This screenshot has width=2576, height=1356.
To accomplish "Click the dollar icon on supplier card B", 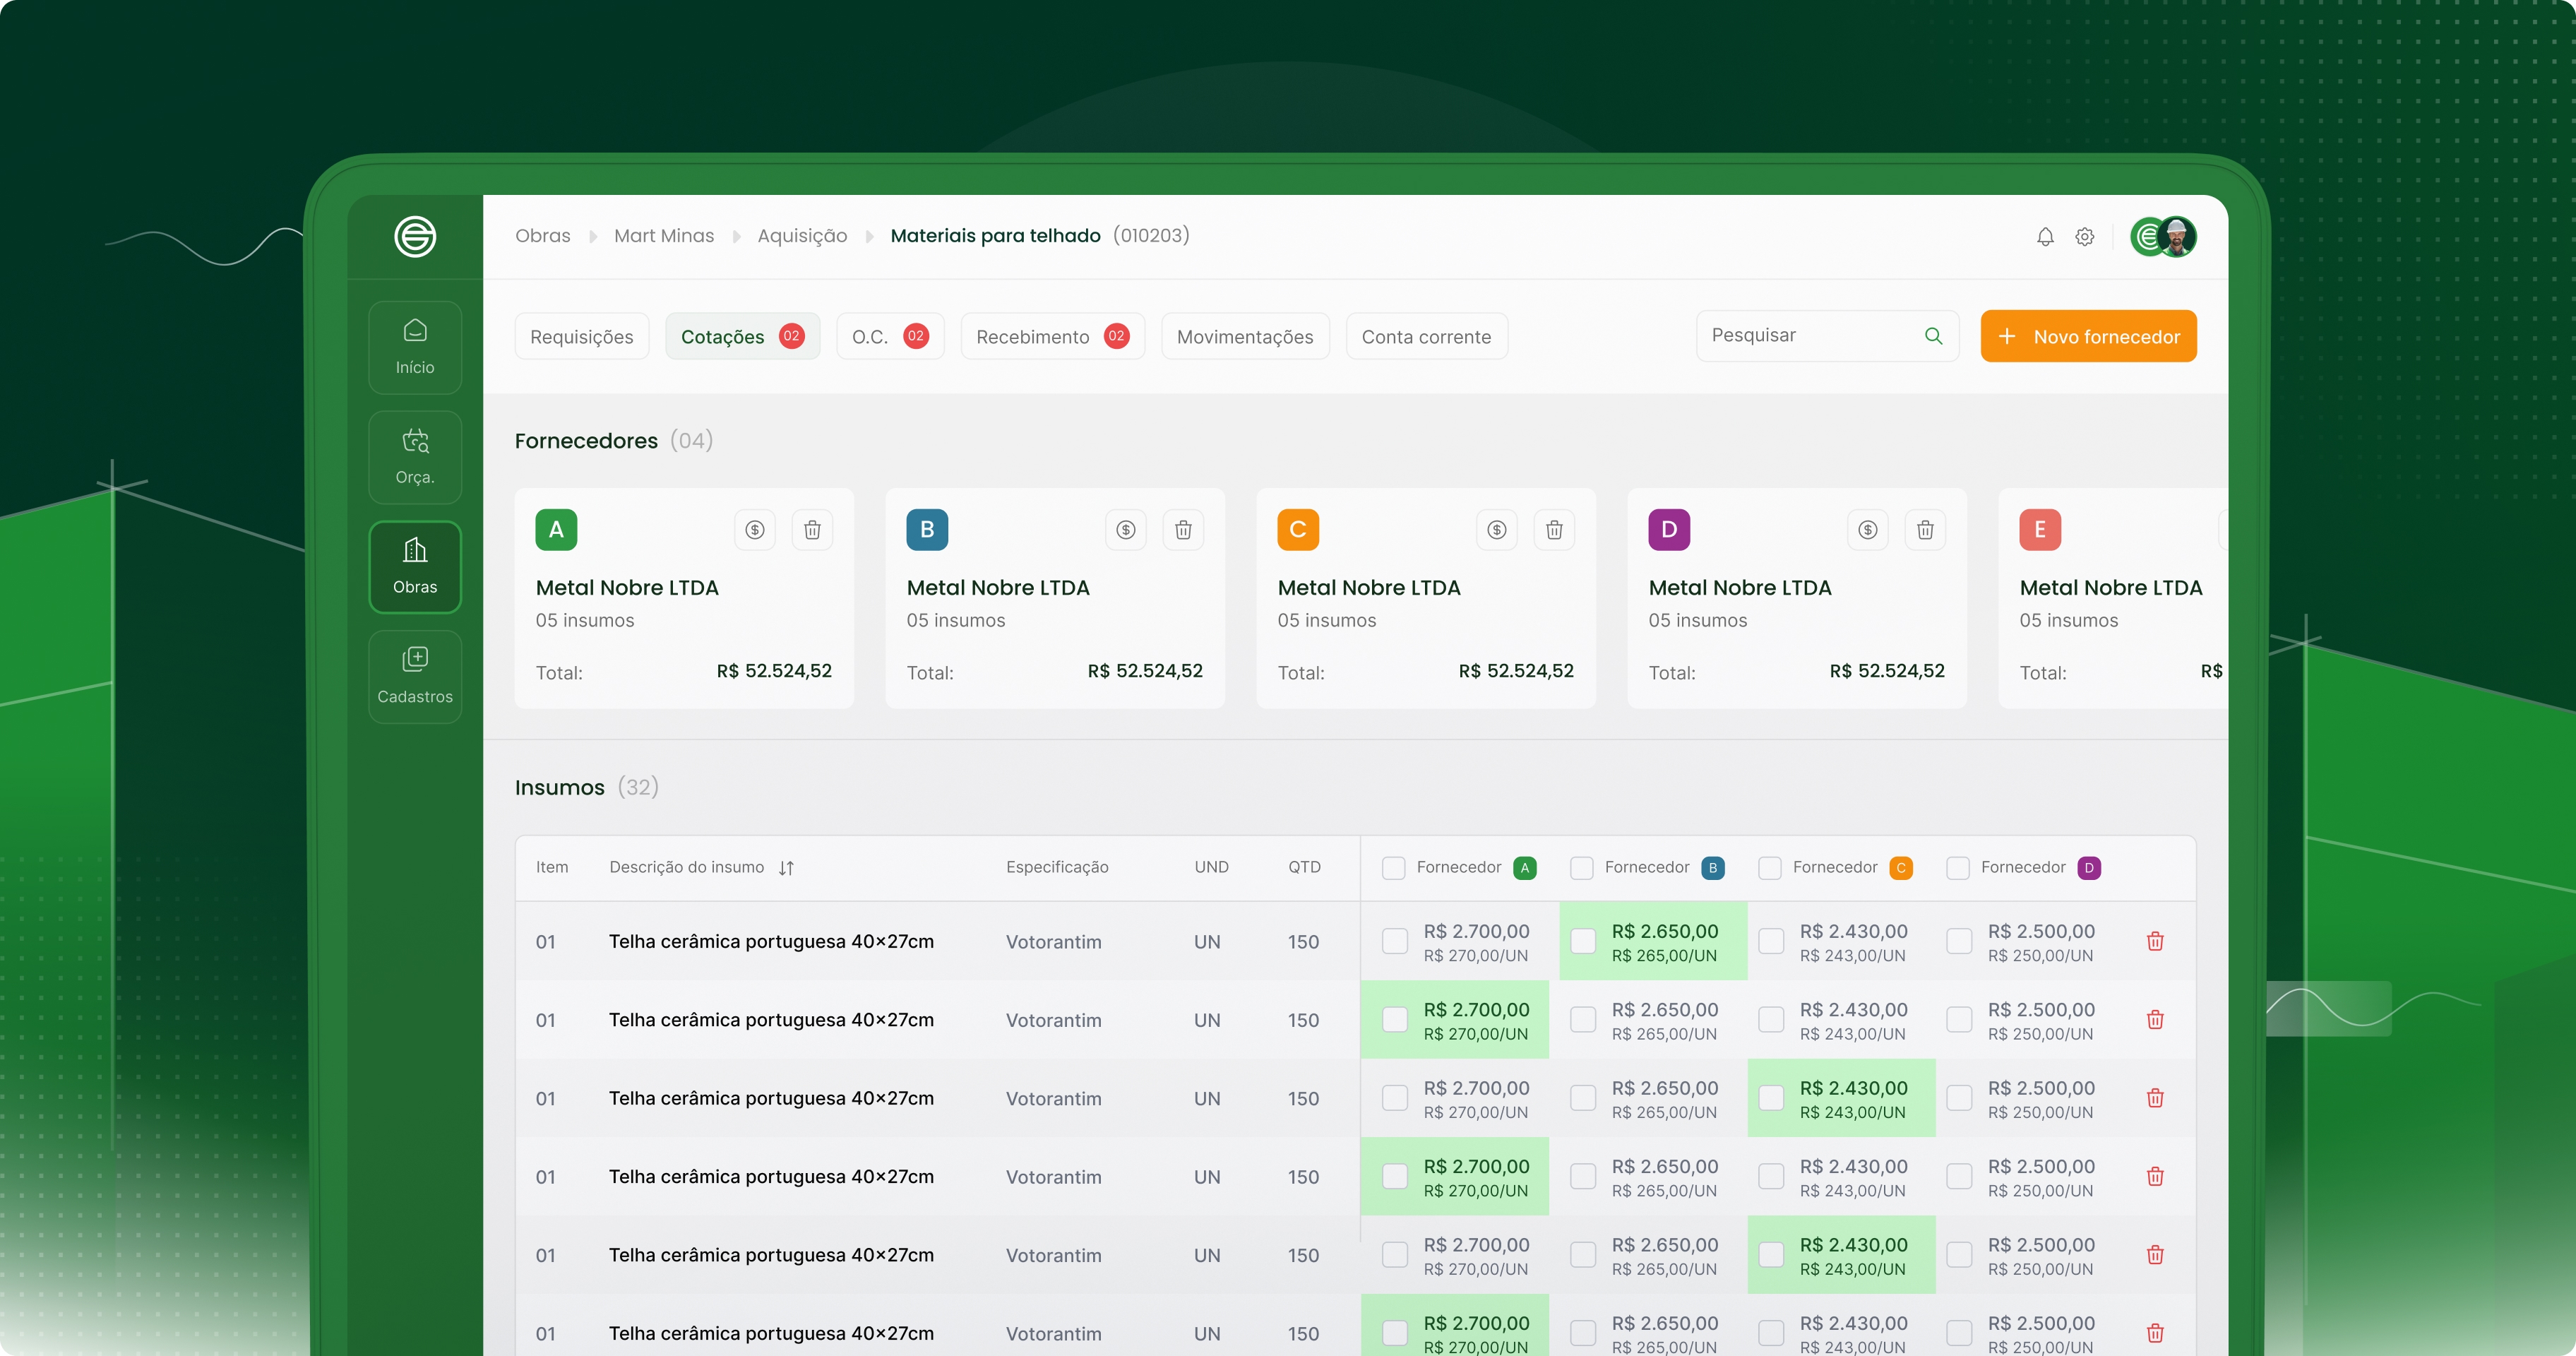I will (1126, 530).
